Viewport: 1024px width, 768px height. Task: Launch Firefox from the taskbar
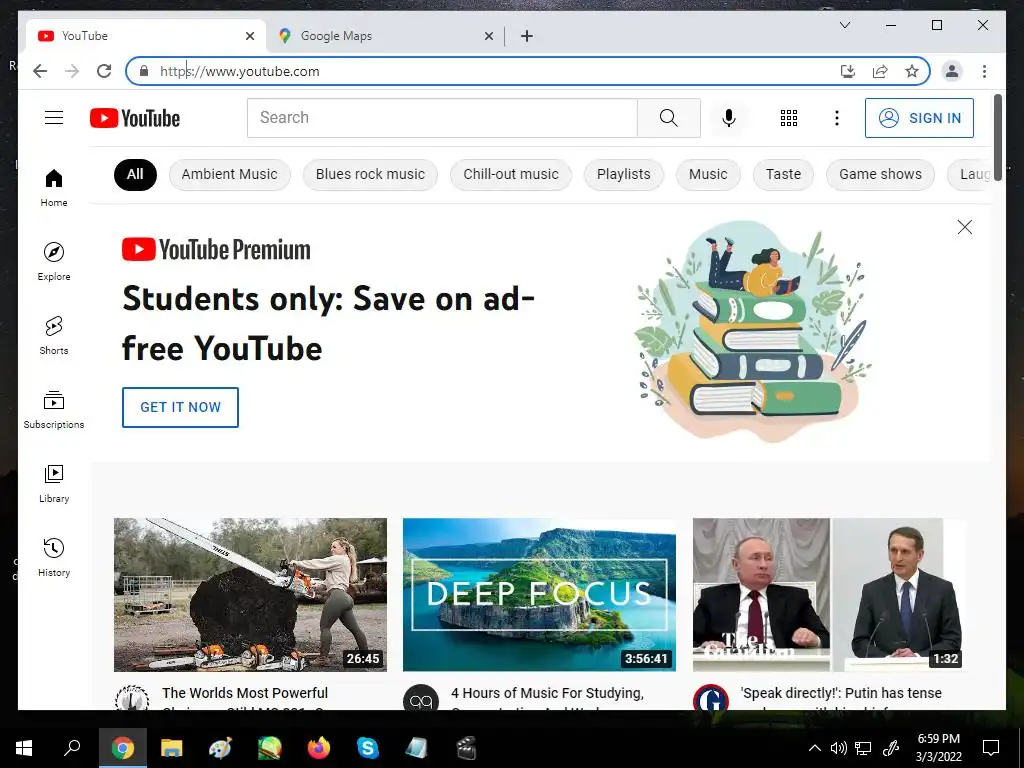pos(319,748)
